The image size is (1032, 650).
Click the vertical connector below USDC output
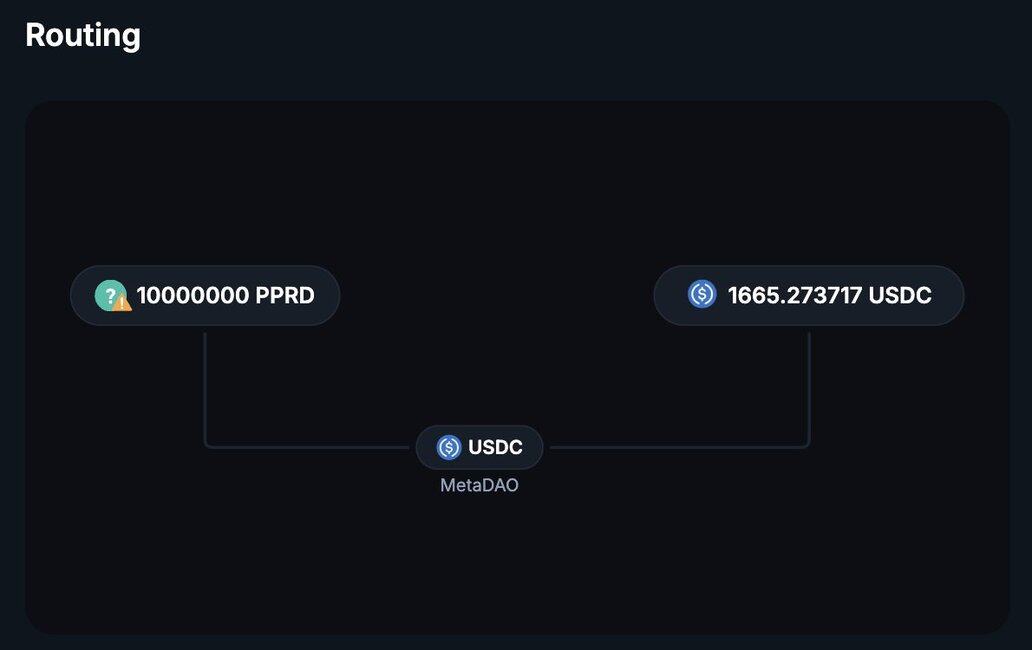809,385
